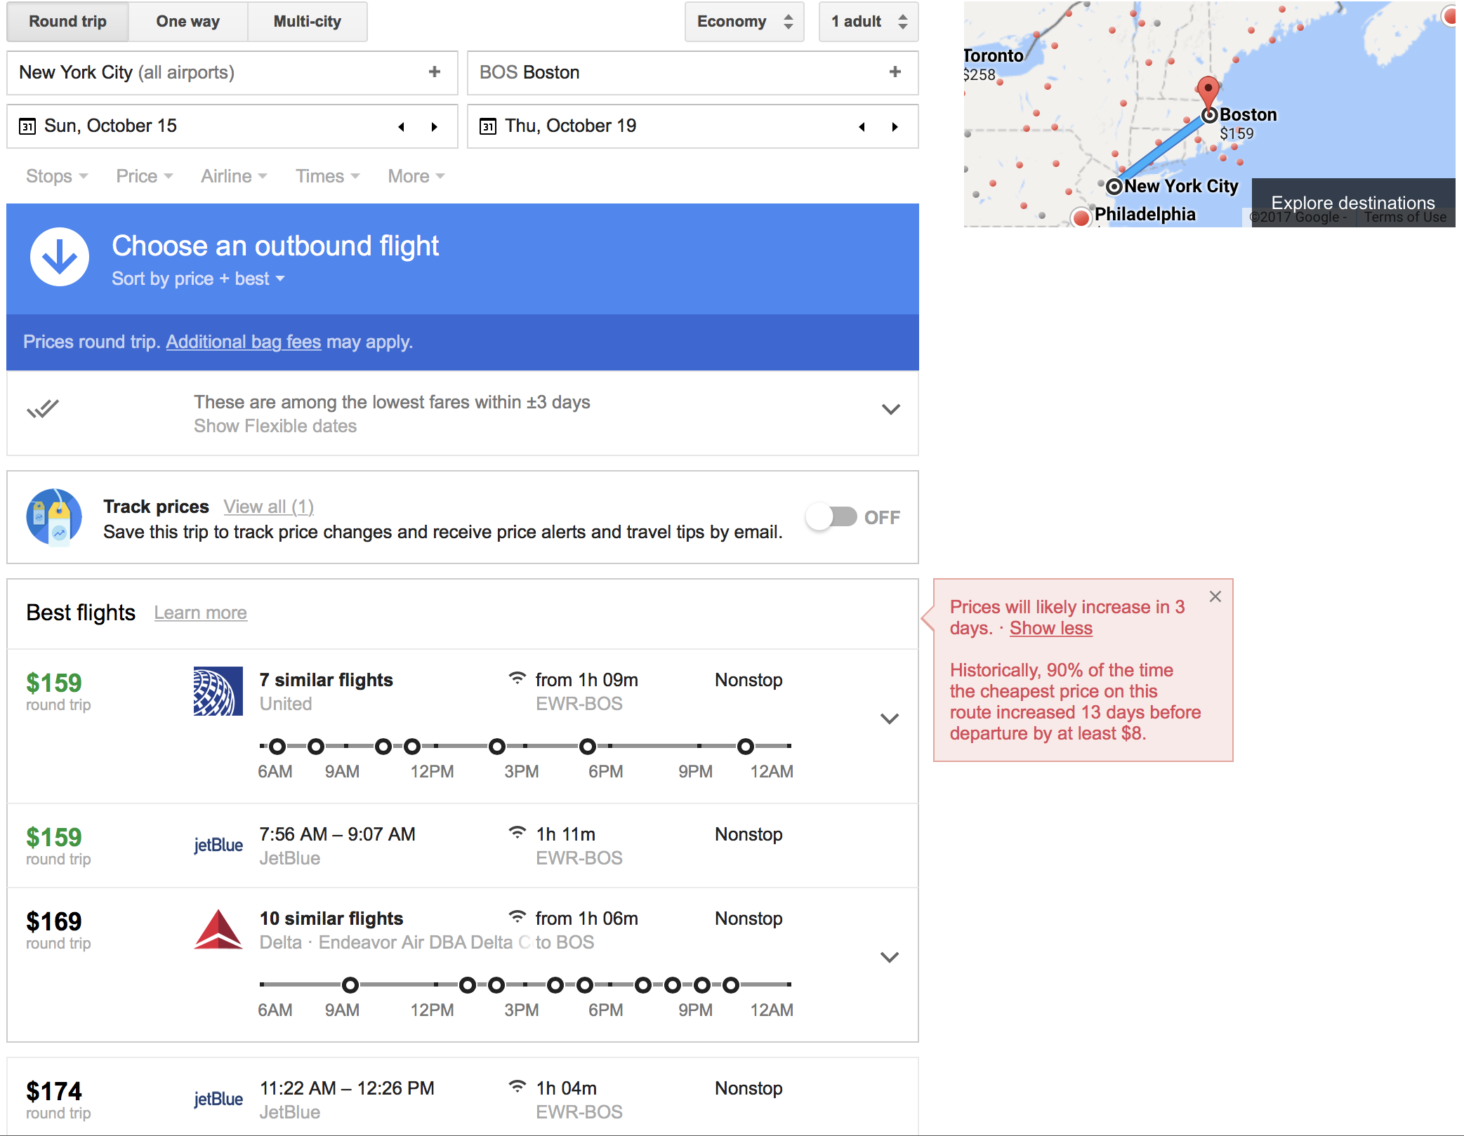The height and width of the screenshot is (1136, 1464).
Task: Click the 9AM dot on the Delta timeline
Action: [x=350, y=984]
